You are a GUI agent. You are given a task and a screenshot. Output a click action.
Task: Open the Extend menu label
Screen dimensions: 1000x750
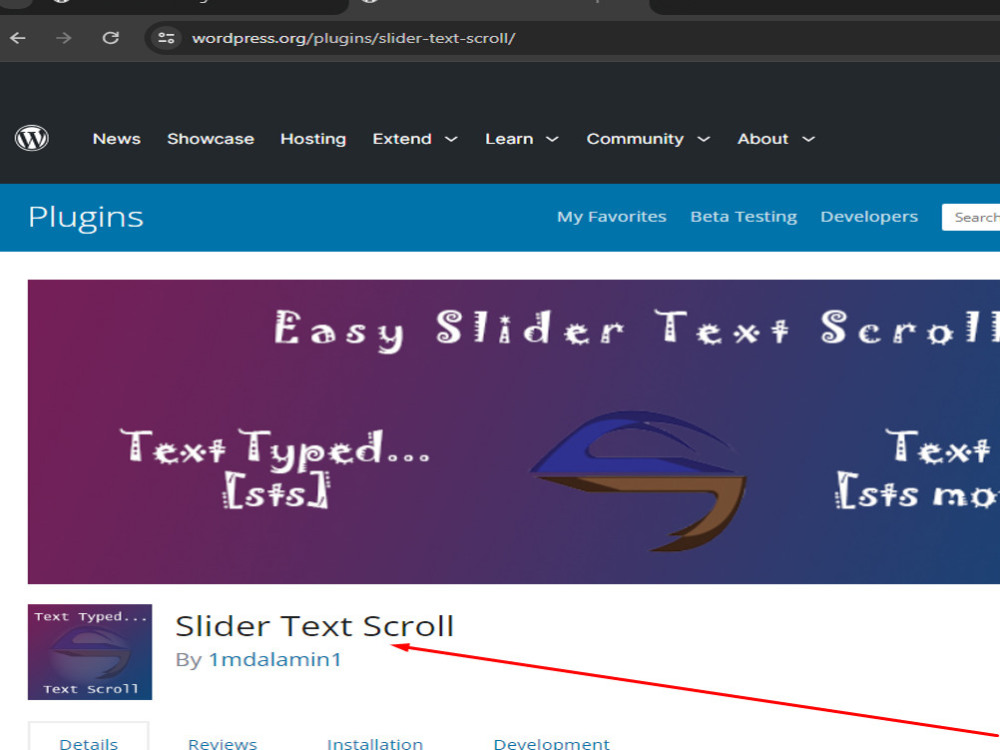(402, 139)
